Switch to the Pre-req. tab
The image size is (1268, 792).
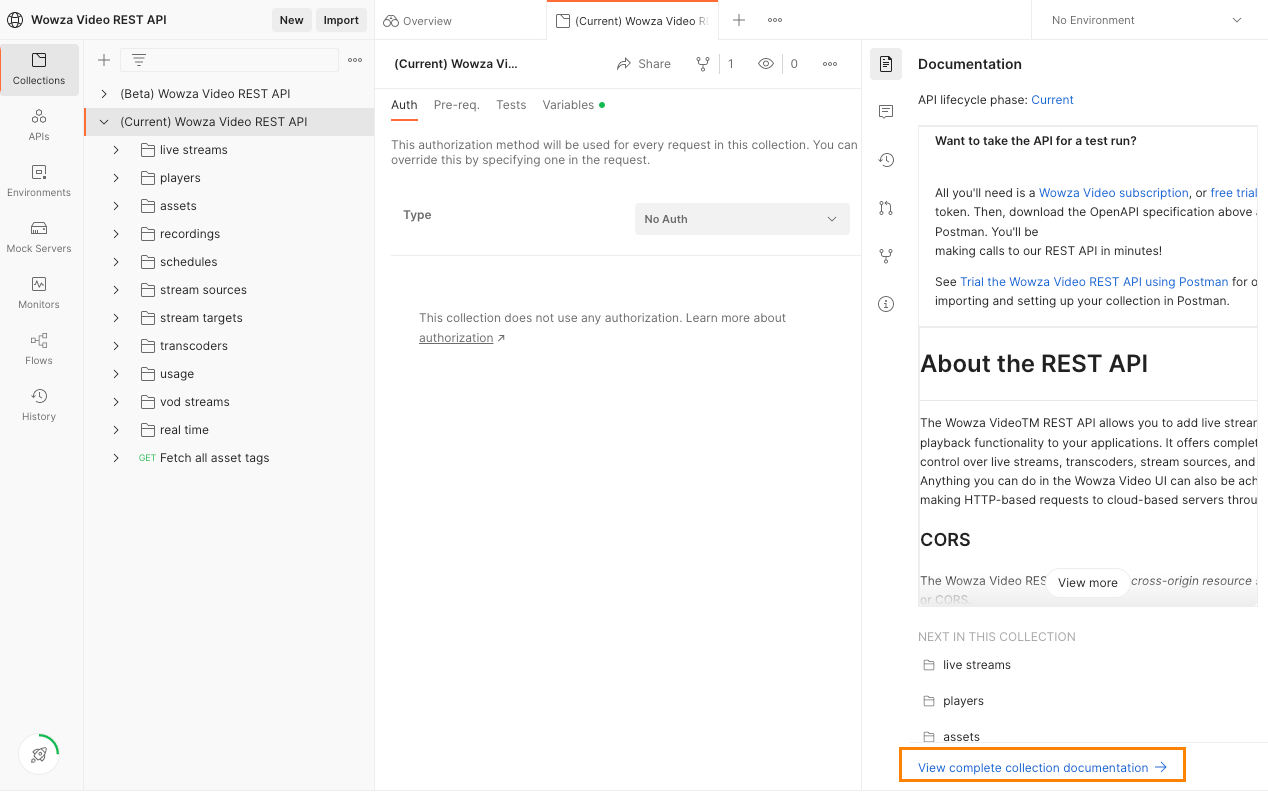(456, 105)
